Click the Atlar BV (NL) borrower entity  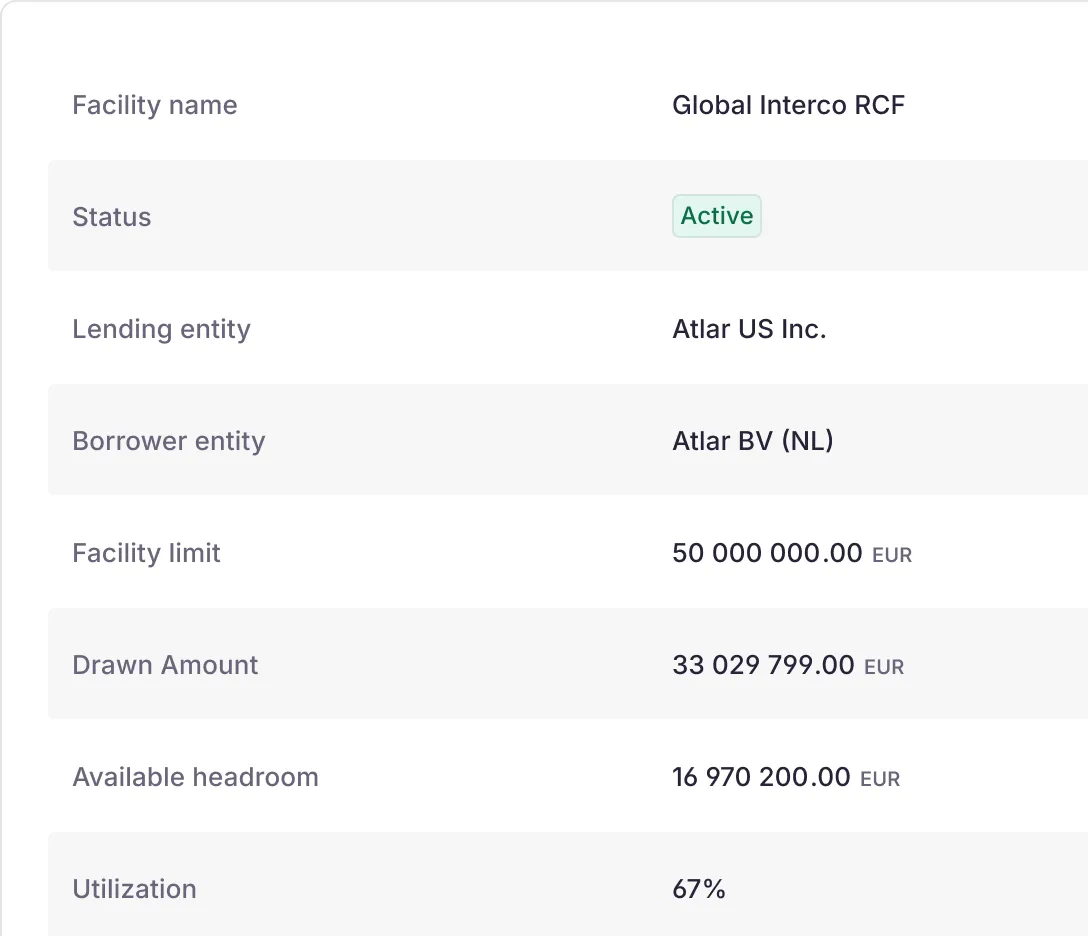[x=753, y=441]
